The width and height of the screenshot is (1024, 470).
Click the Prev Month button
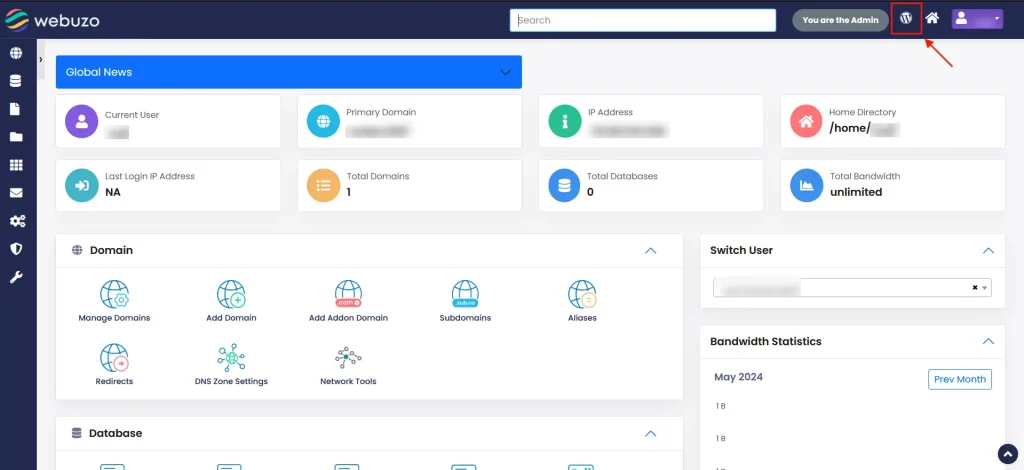point(959,379)
